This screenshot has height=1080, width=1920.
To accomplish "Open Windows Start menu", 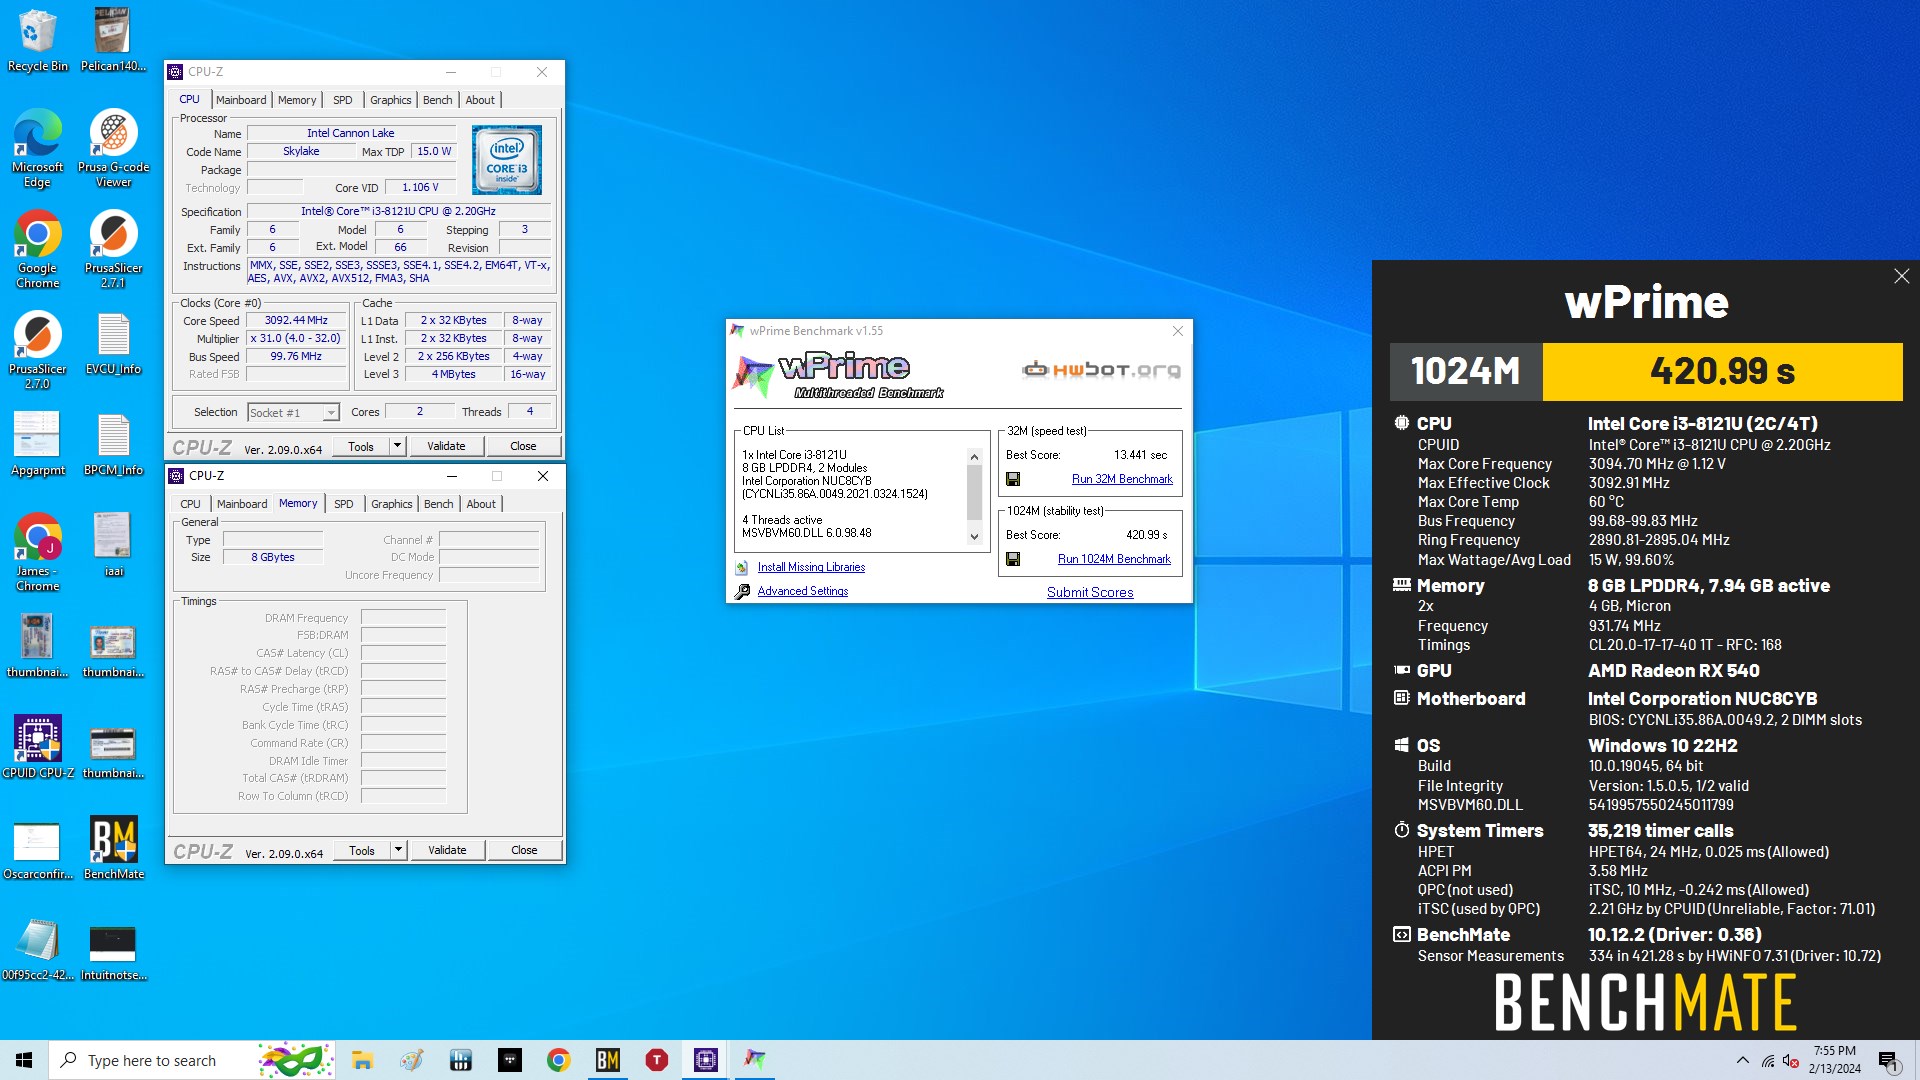I will point(24,1060).
